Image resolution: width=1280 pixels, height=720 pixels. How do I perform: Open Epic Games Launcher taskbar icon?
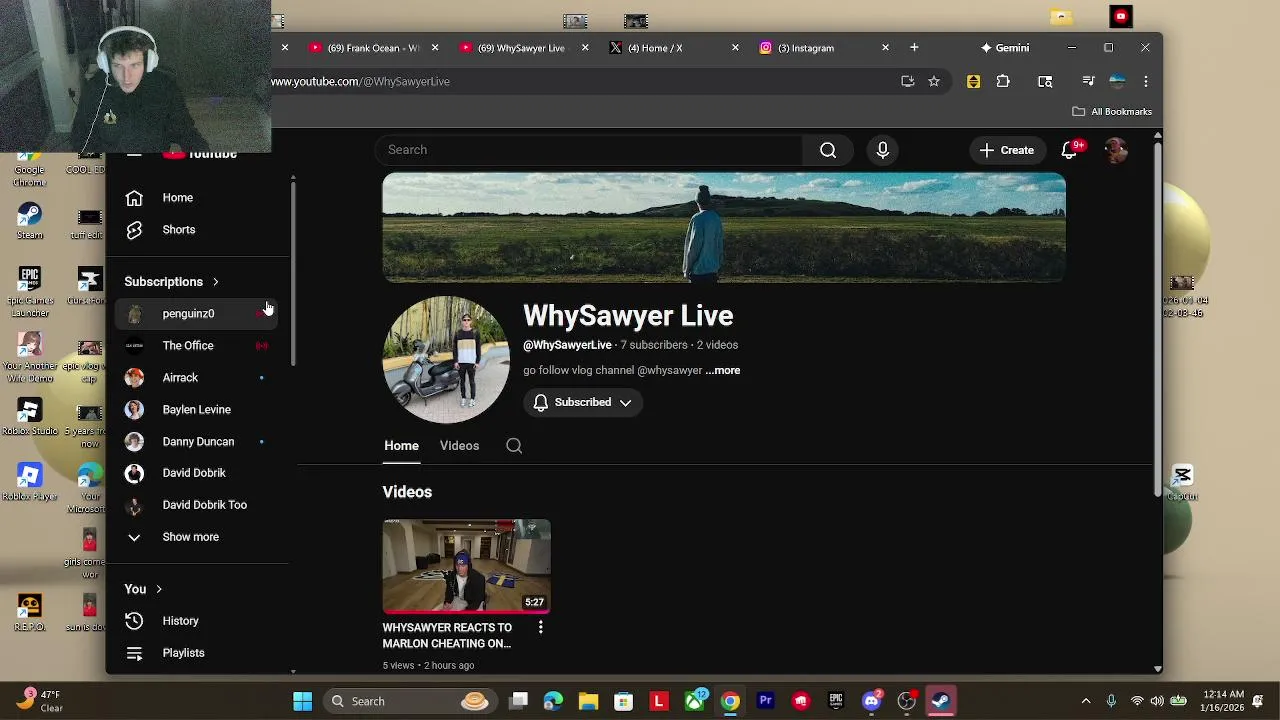click(836, 701)
